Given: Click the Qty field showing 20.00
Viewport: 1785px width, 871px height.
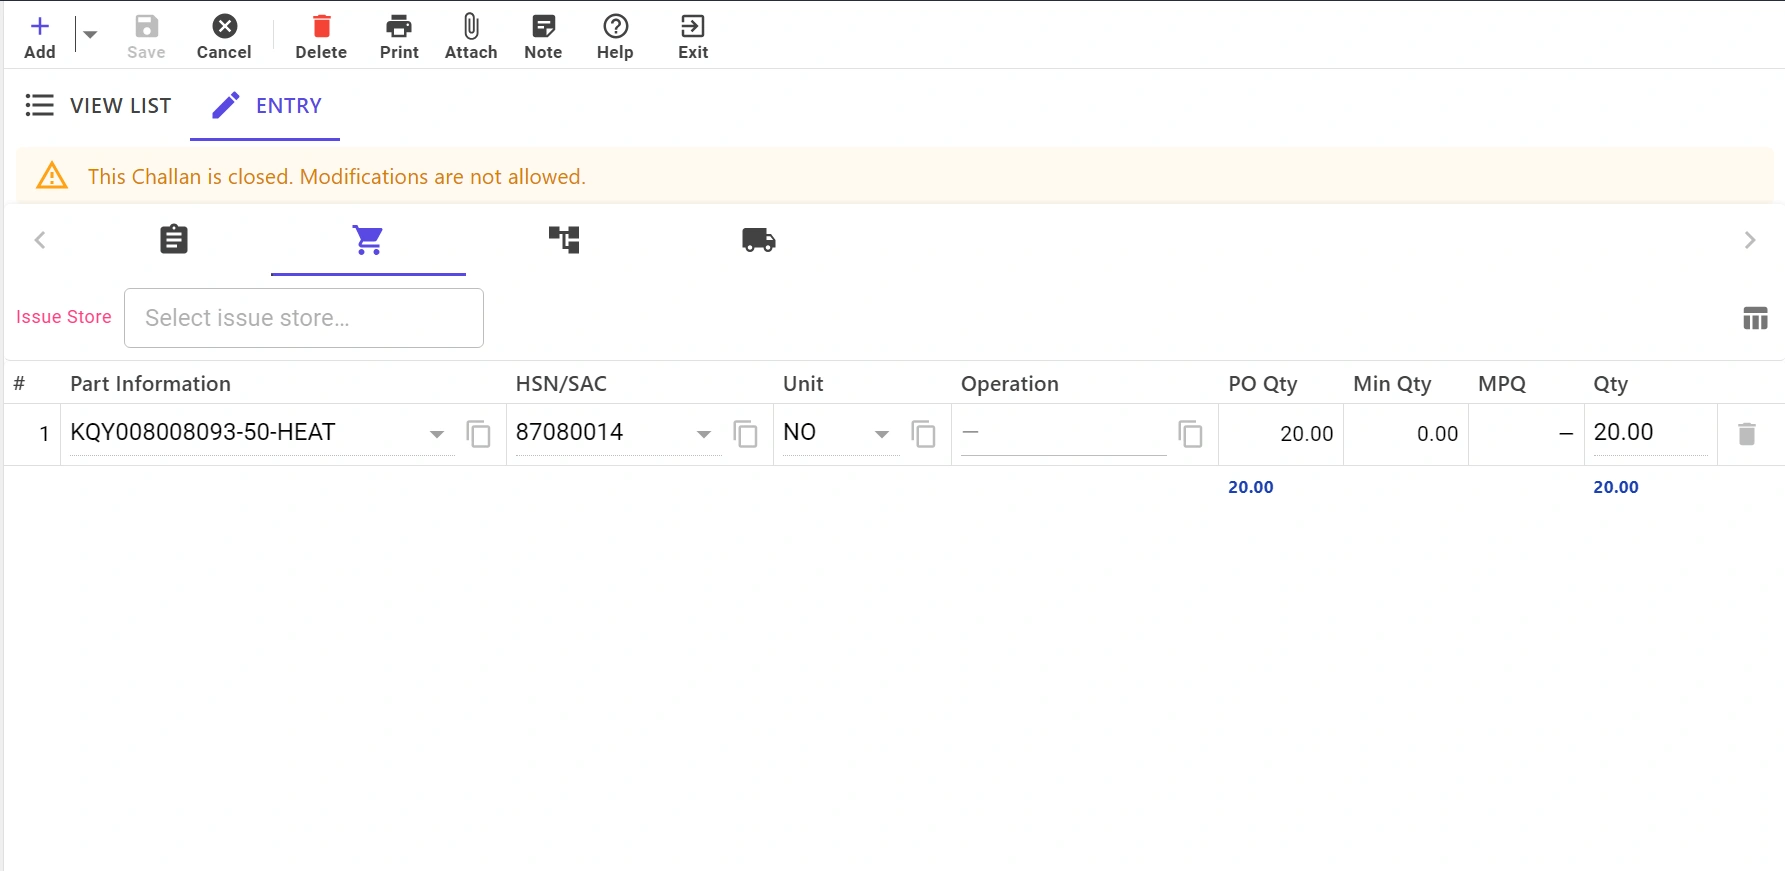Looking at the screenshot, I should click(1650, 433).
